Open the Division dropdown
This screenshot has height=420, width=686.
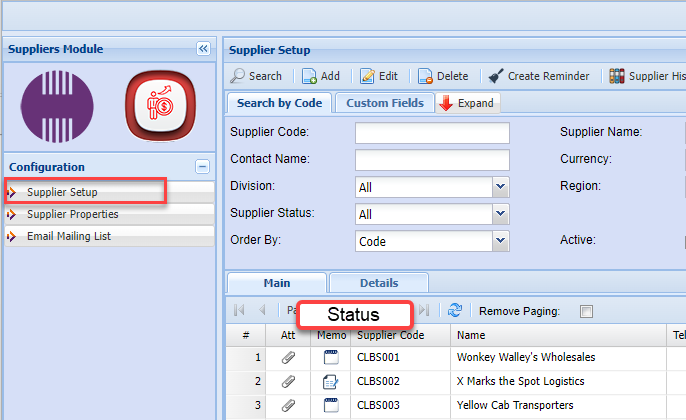[x=500, y=186]
